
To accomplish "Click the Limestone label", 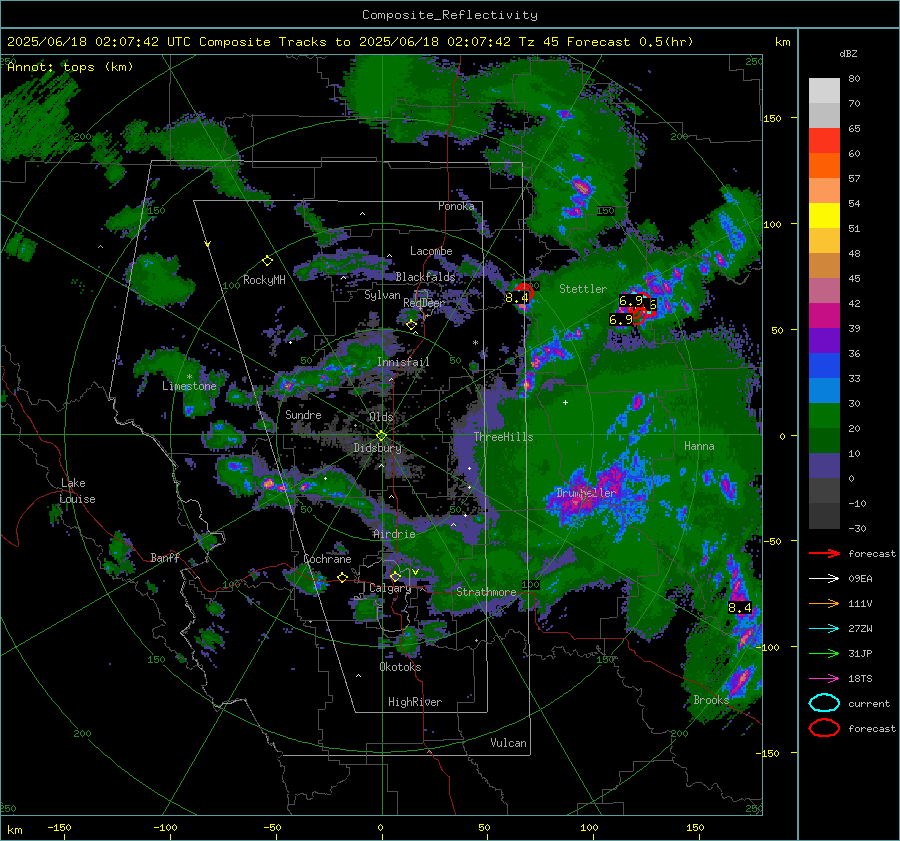I will tap(189, 386).
